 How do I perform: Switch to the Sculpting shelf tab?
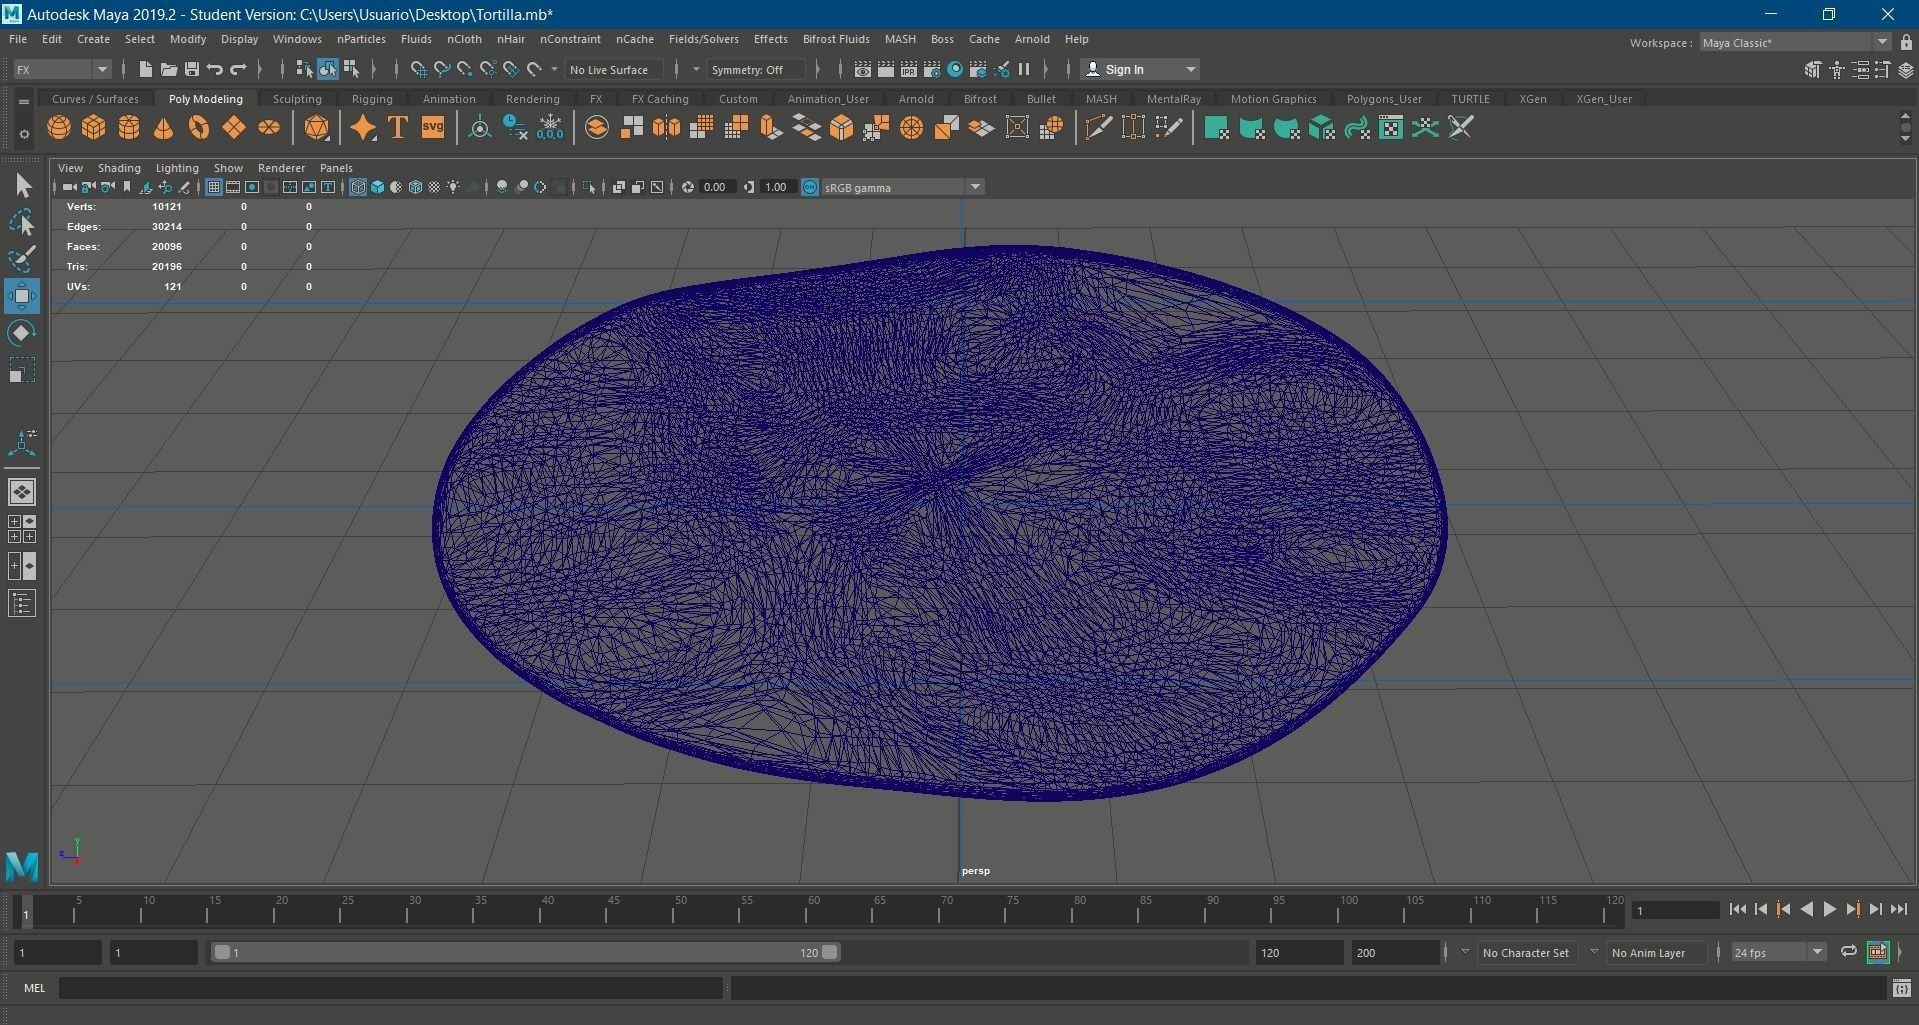point(297,99)
